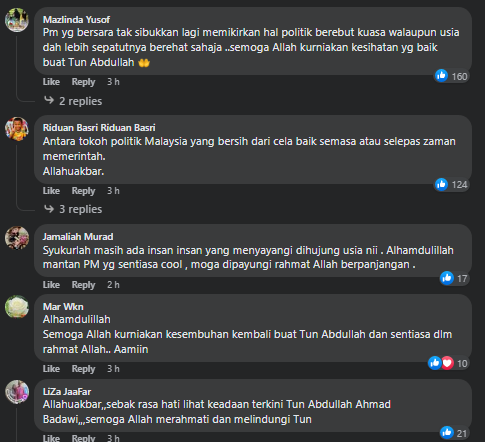Click the 2 h timestamp on Jamaliah's comment
Screen dimensions: 485x442
click(113, 285)
